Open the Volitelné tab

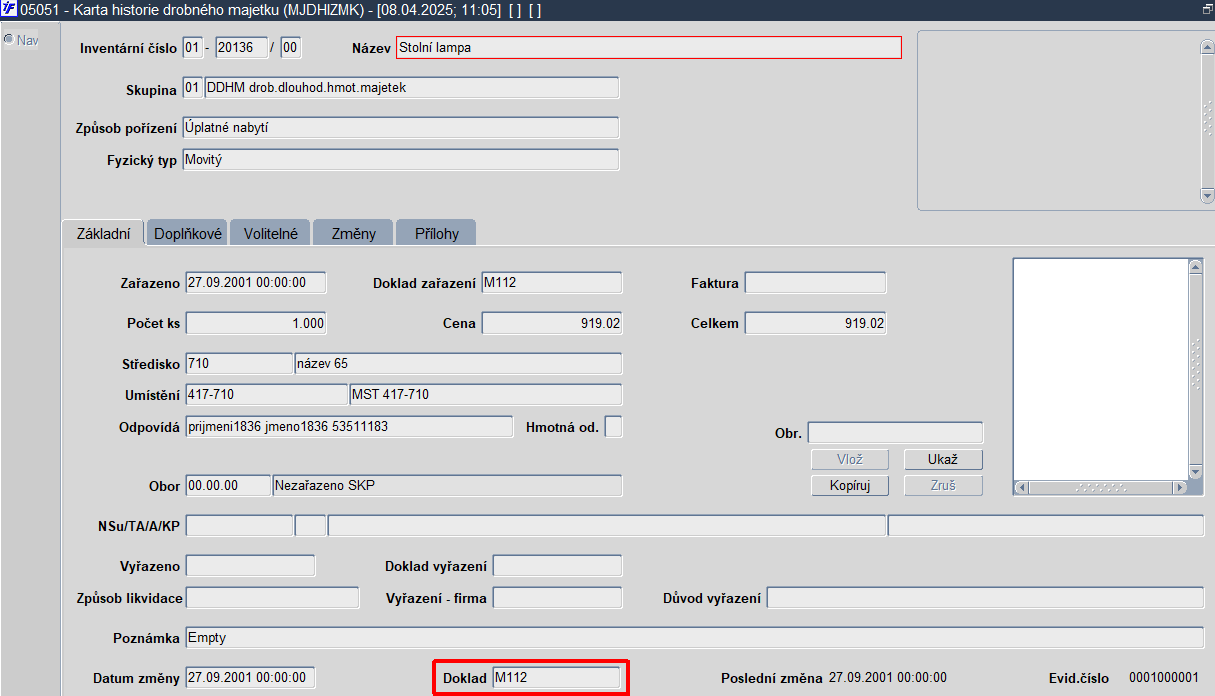point(270,233)
